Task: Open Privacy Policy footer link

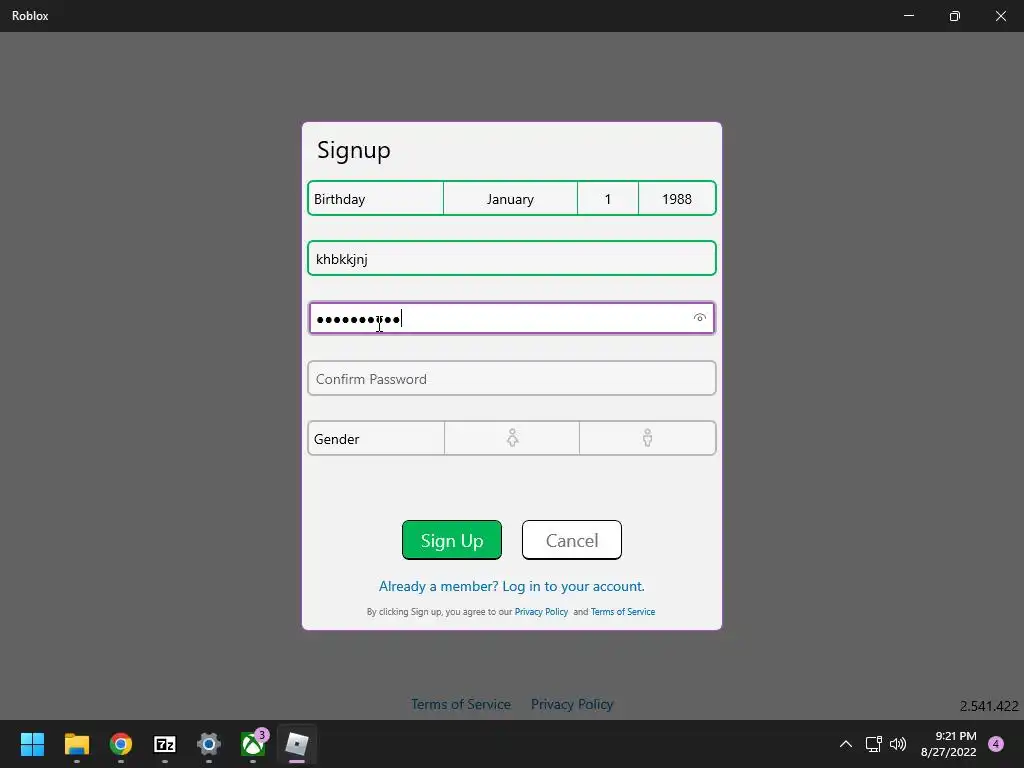Action: coord(571,704)
